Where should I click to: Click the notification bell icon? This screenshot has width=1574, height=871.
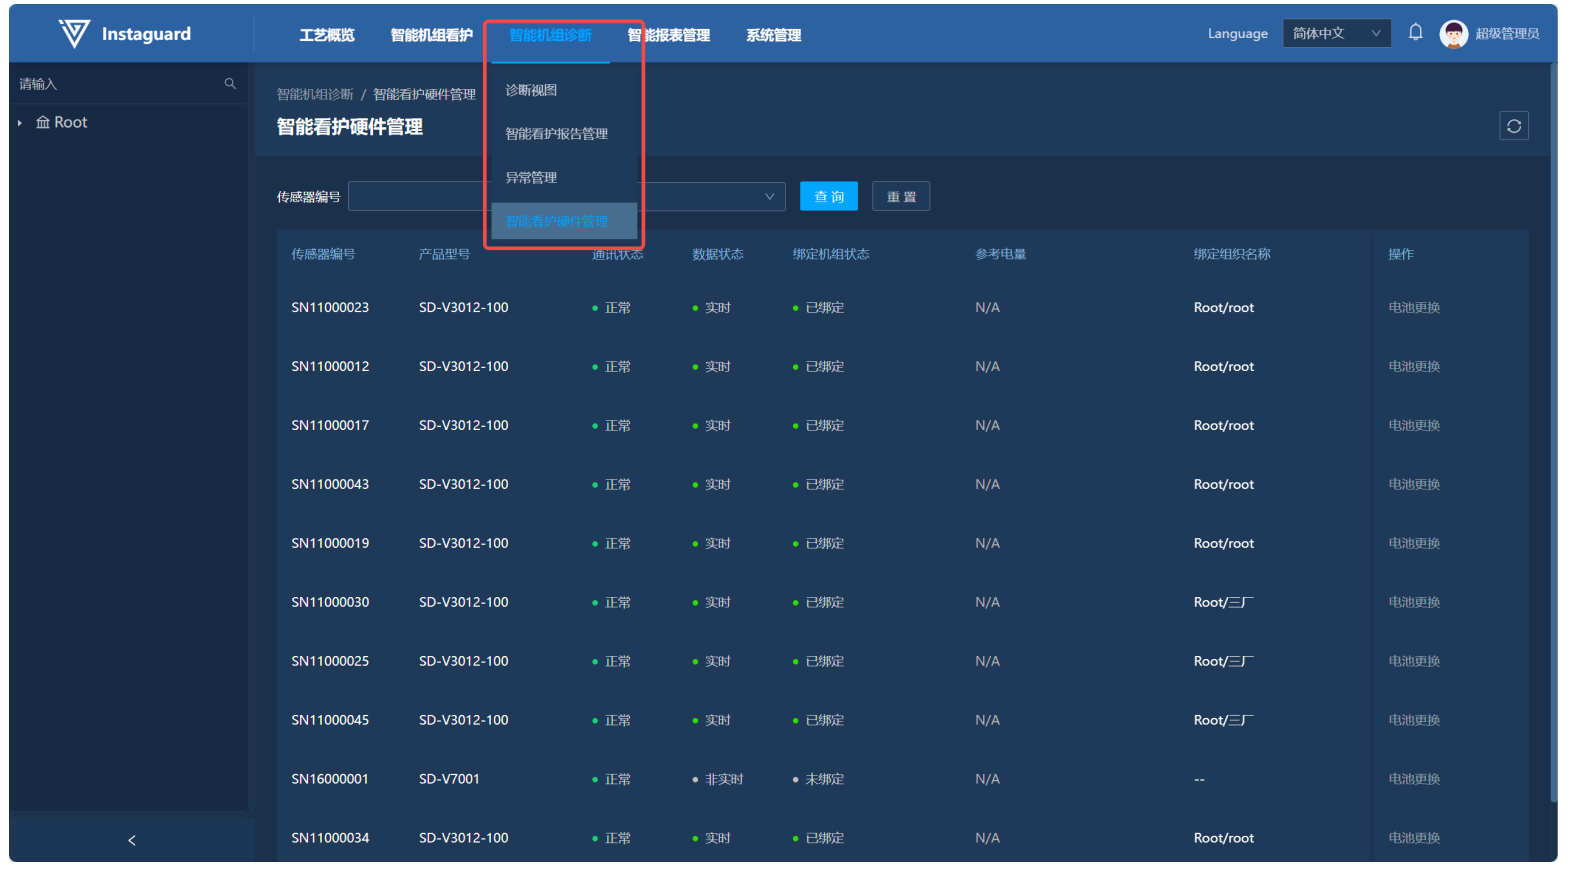click(1415, 33)
